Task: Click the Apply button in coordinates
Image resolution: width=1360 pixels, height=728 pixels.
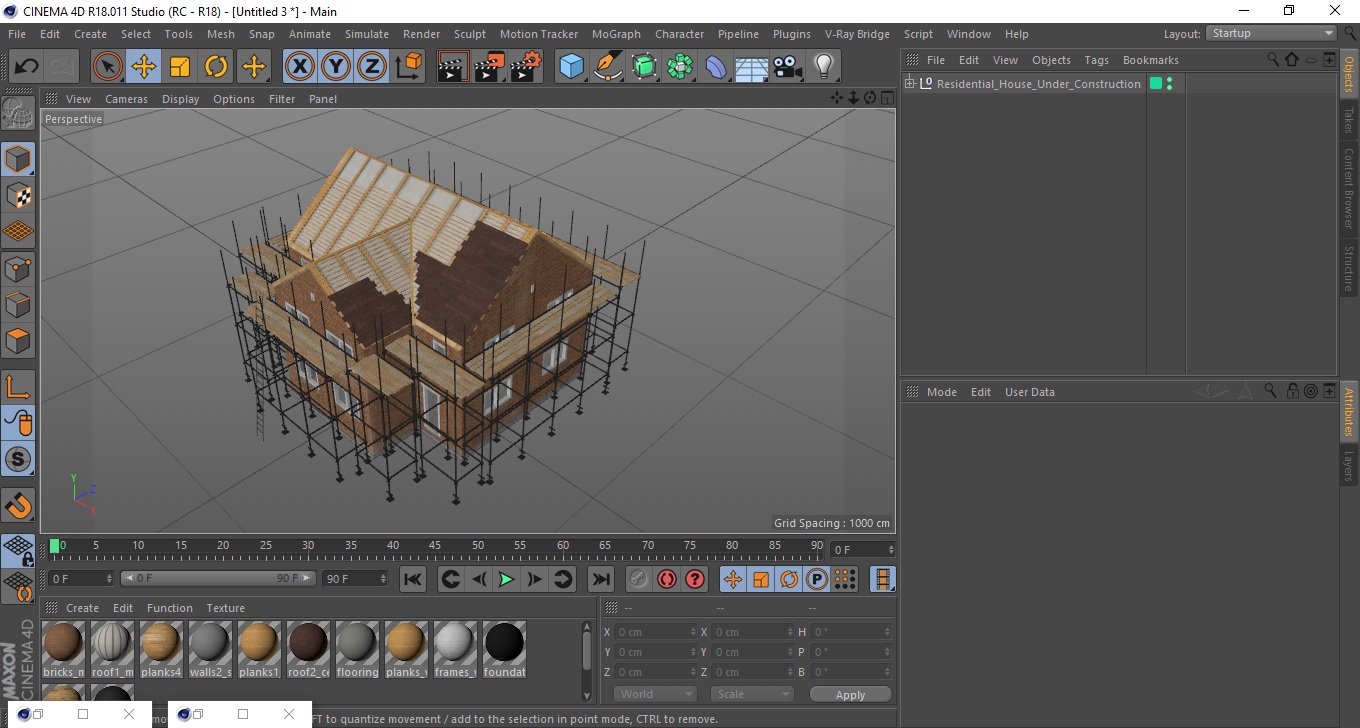Action: [850, 695]
